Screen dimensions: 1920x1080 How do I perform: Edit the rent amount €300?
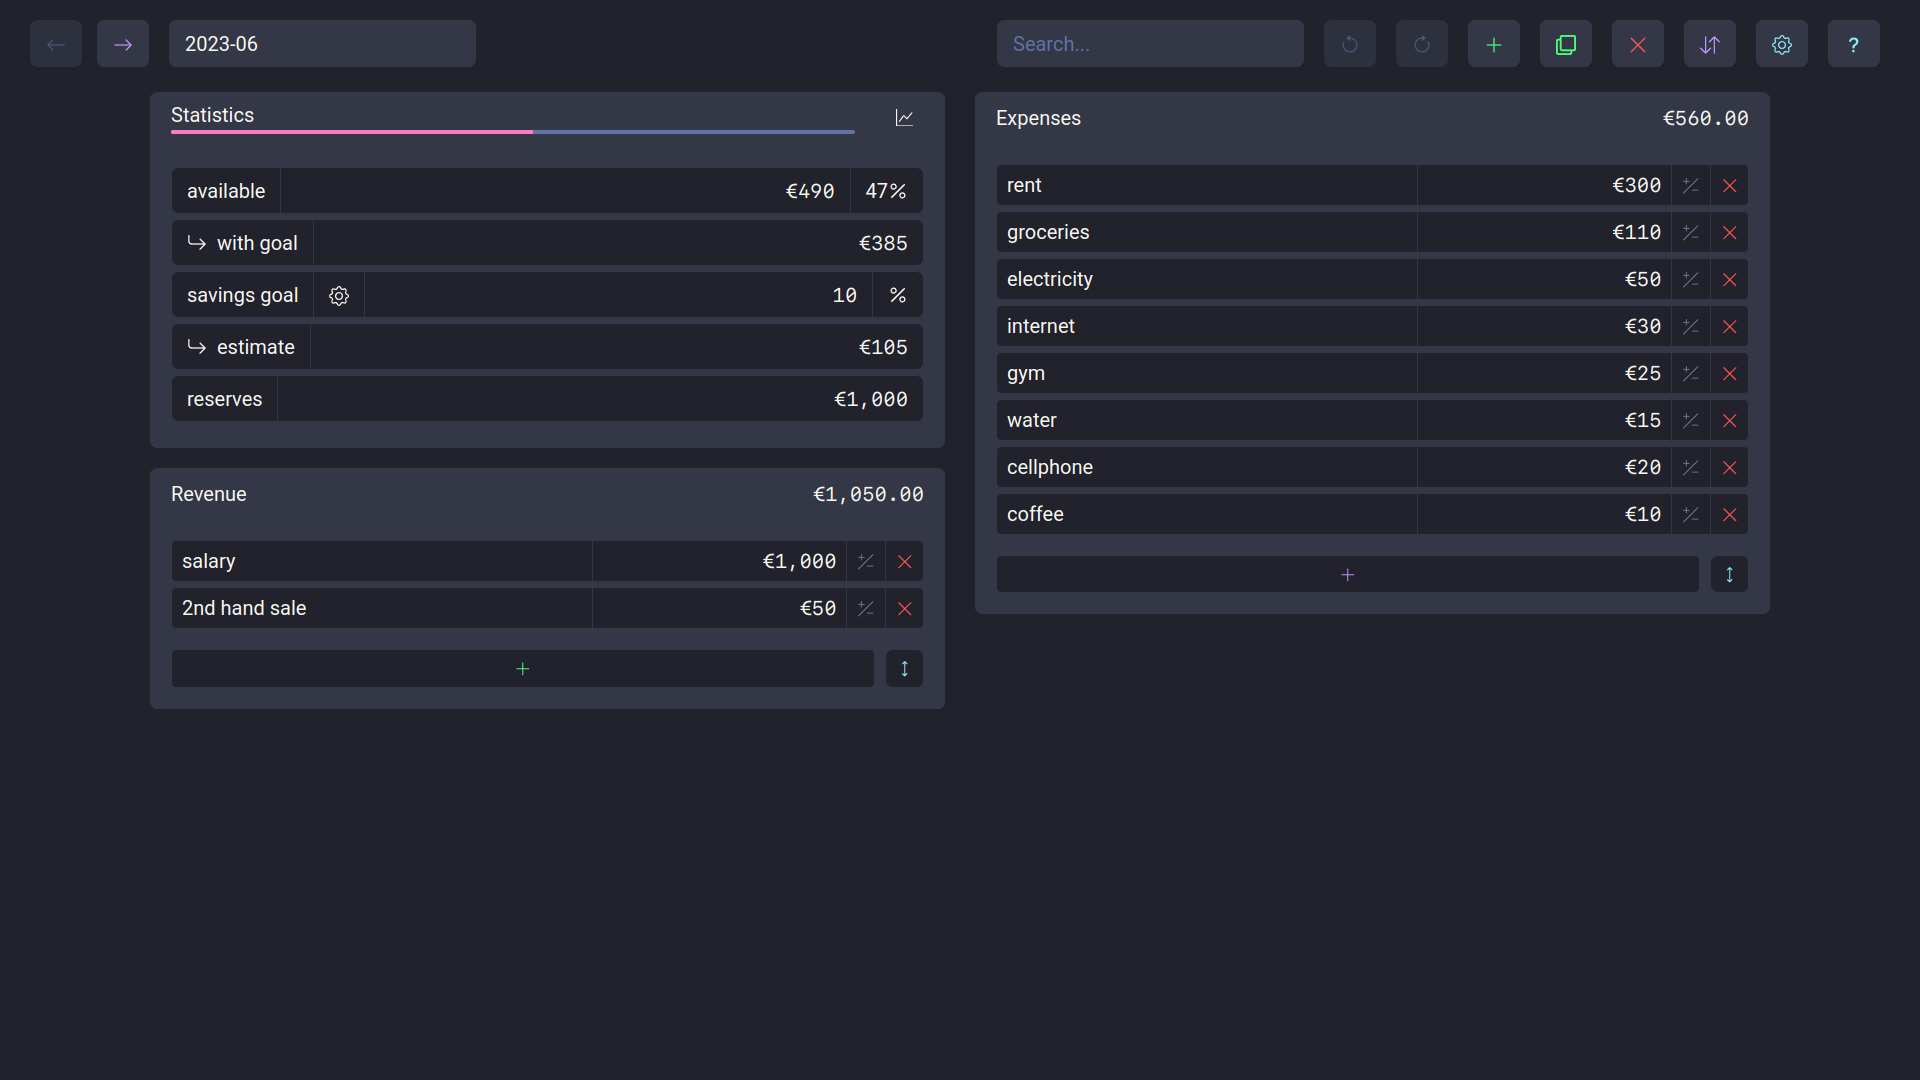click(x=1544, y=185)
